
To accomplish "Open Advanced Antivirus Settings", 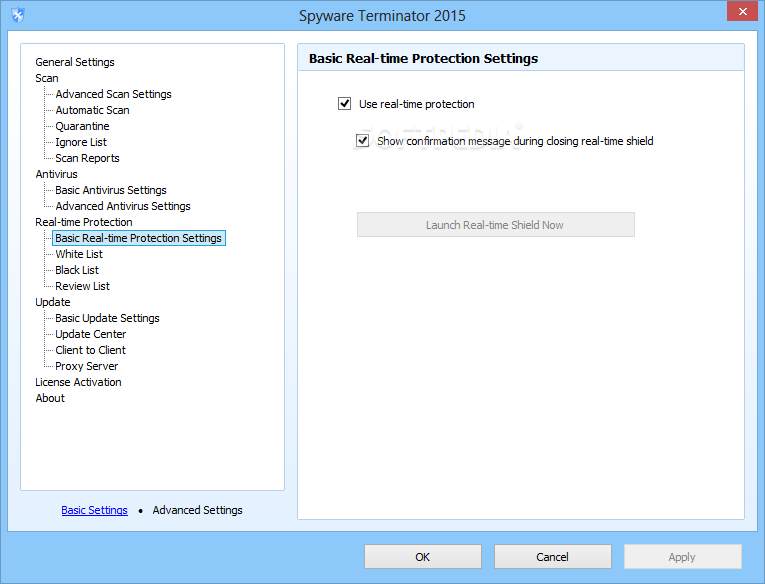I will coord(123,206).
